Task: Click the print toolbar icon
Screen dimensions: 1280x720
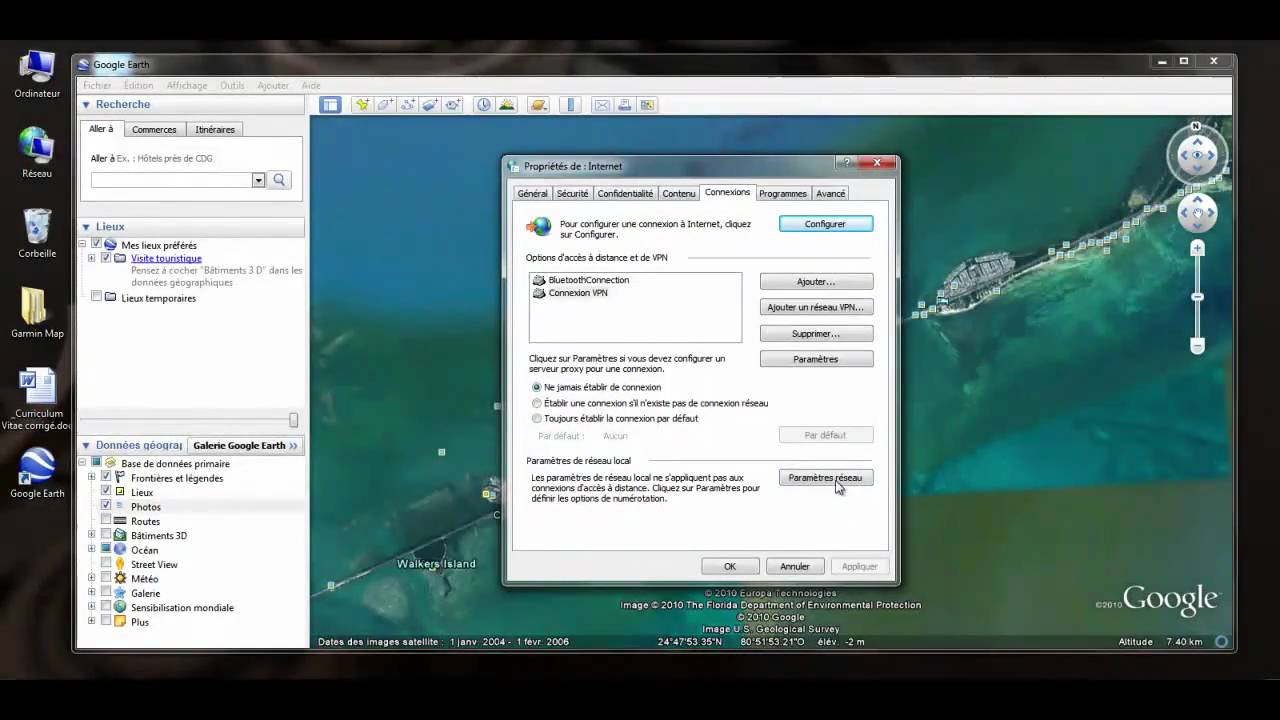Action: (x=624, y=105)
